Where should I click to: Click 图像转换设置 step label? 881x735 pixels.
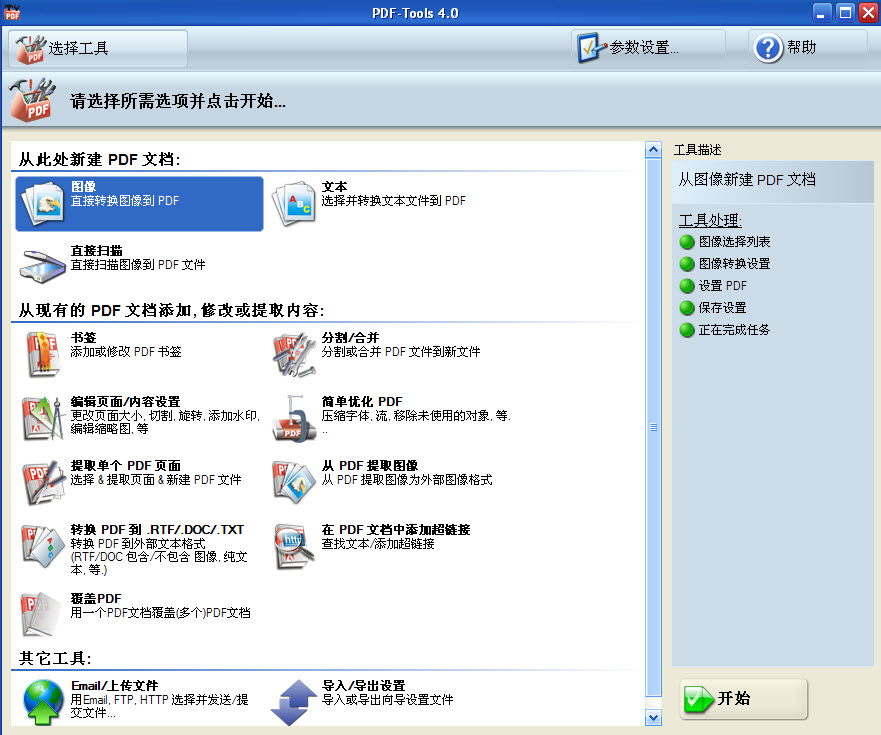click(x=734, y=264)
